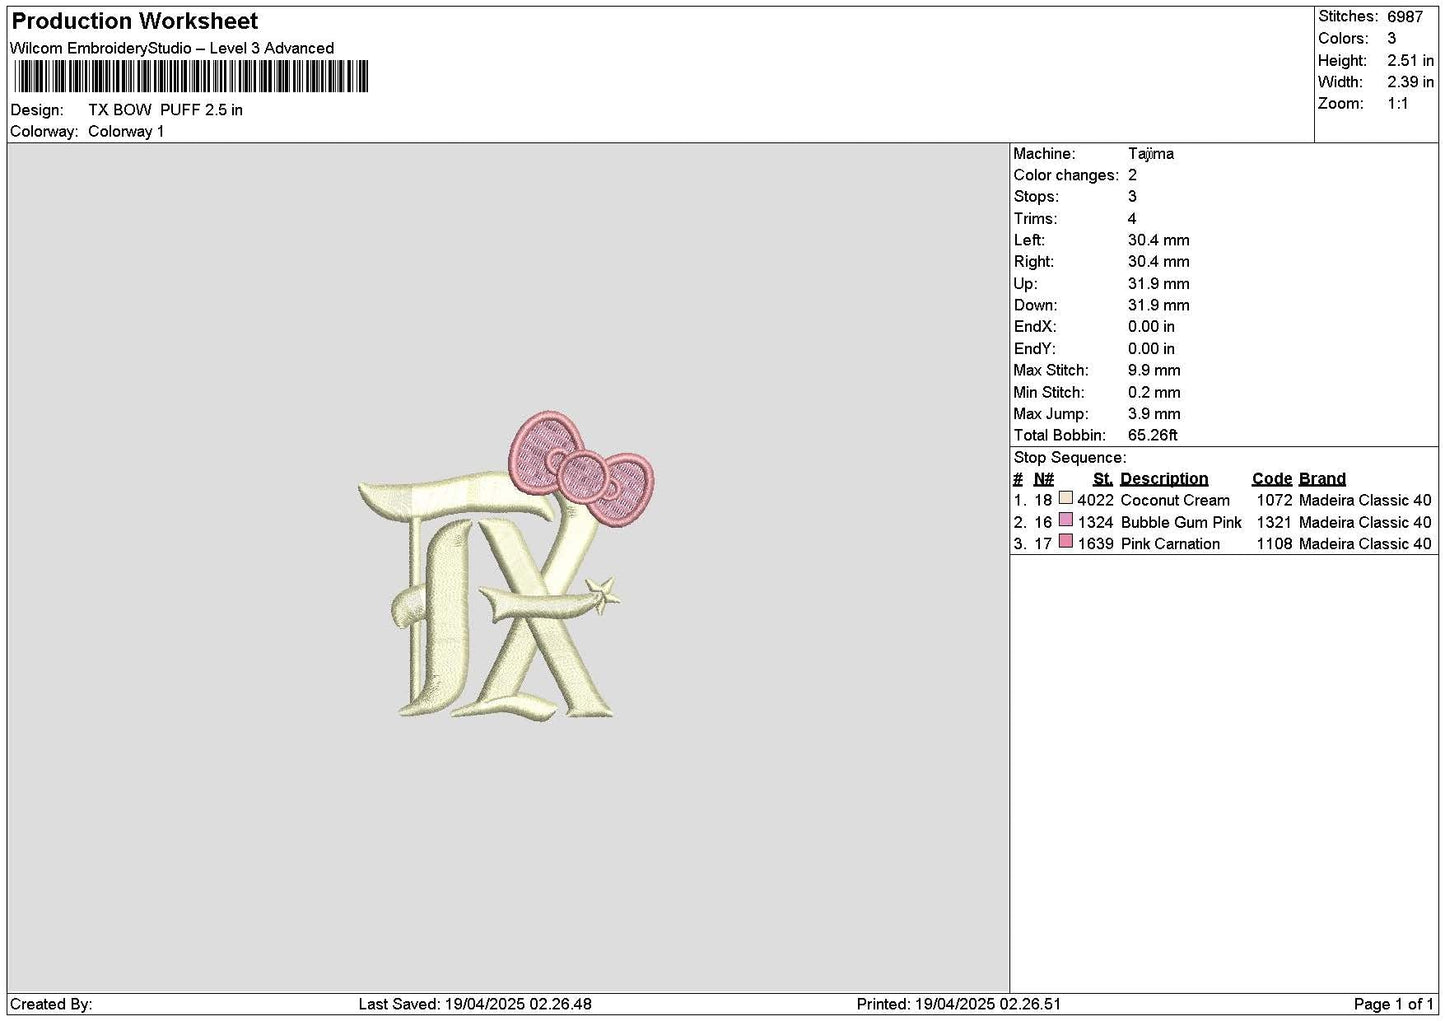Click the 'Printed: 19/04/2025 02.26.51' text
This screenshot has height=1021, width=1445.
pos(959,1004)
